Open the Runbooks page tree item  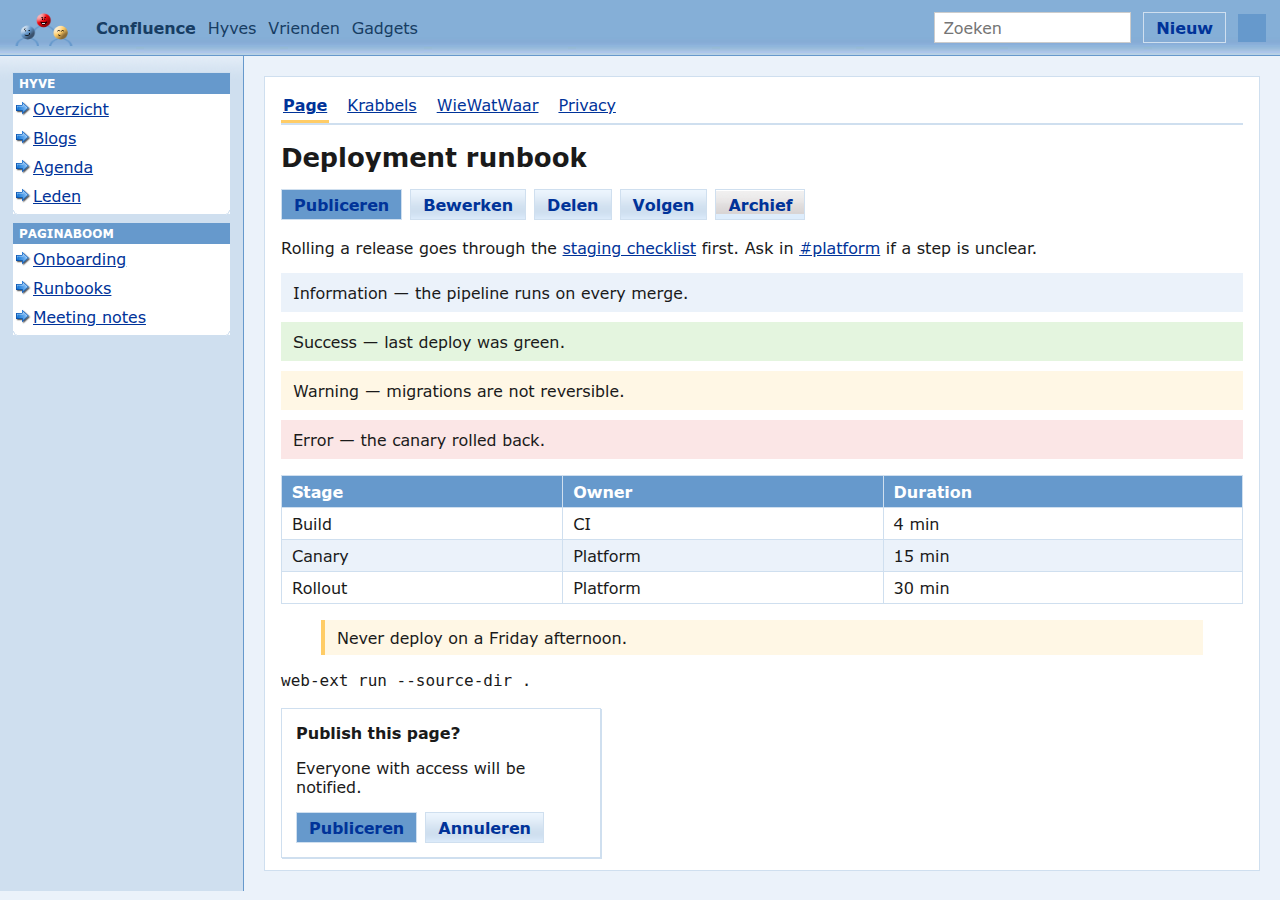[72, 288]
